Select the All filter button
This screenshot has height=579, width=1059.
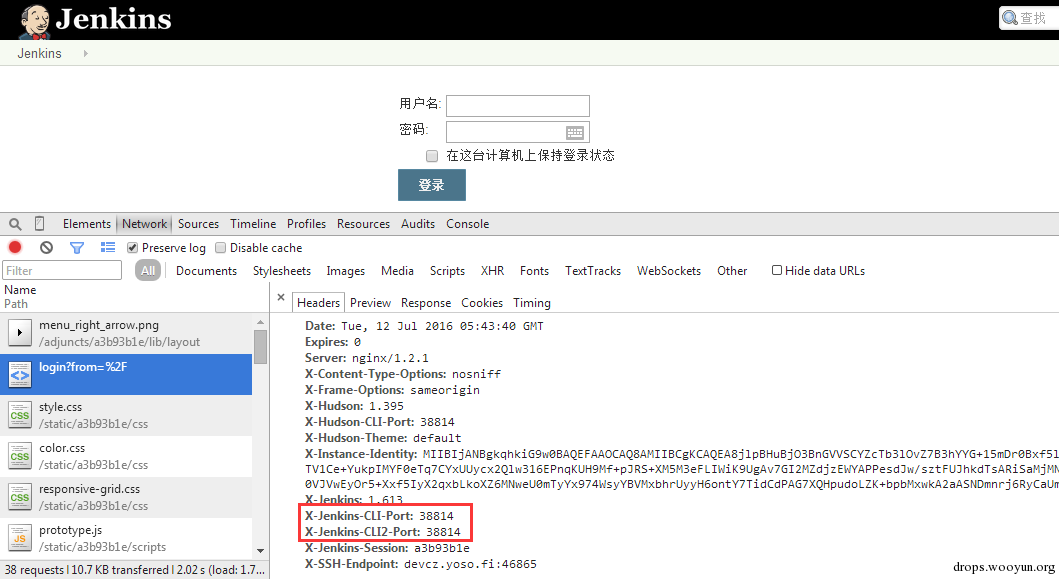[148, 270]
